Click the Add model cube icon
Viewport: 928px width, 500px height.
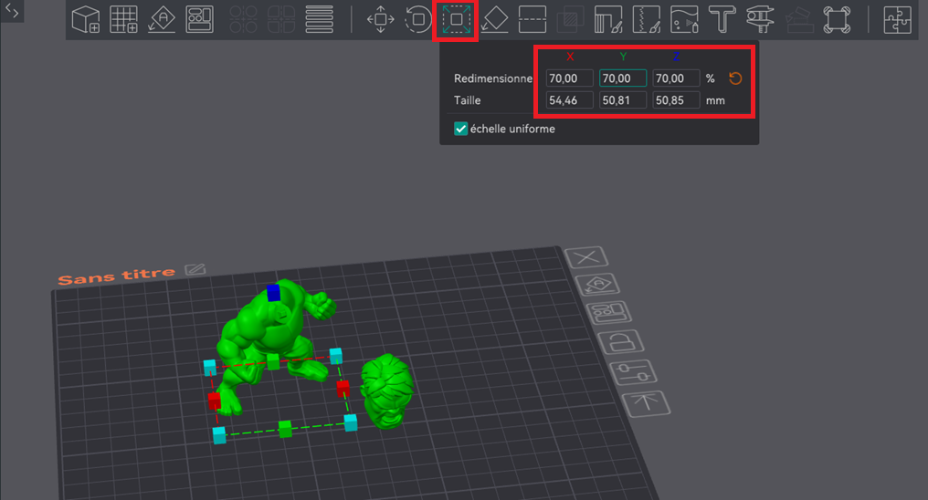85,20
